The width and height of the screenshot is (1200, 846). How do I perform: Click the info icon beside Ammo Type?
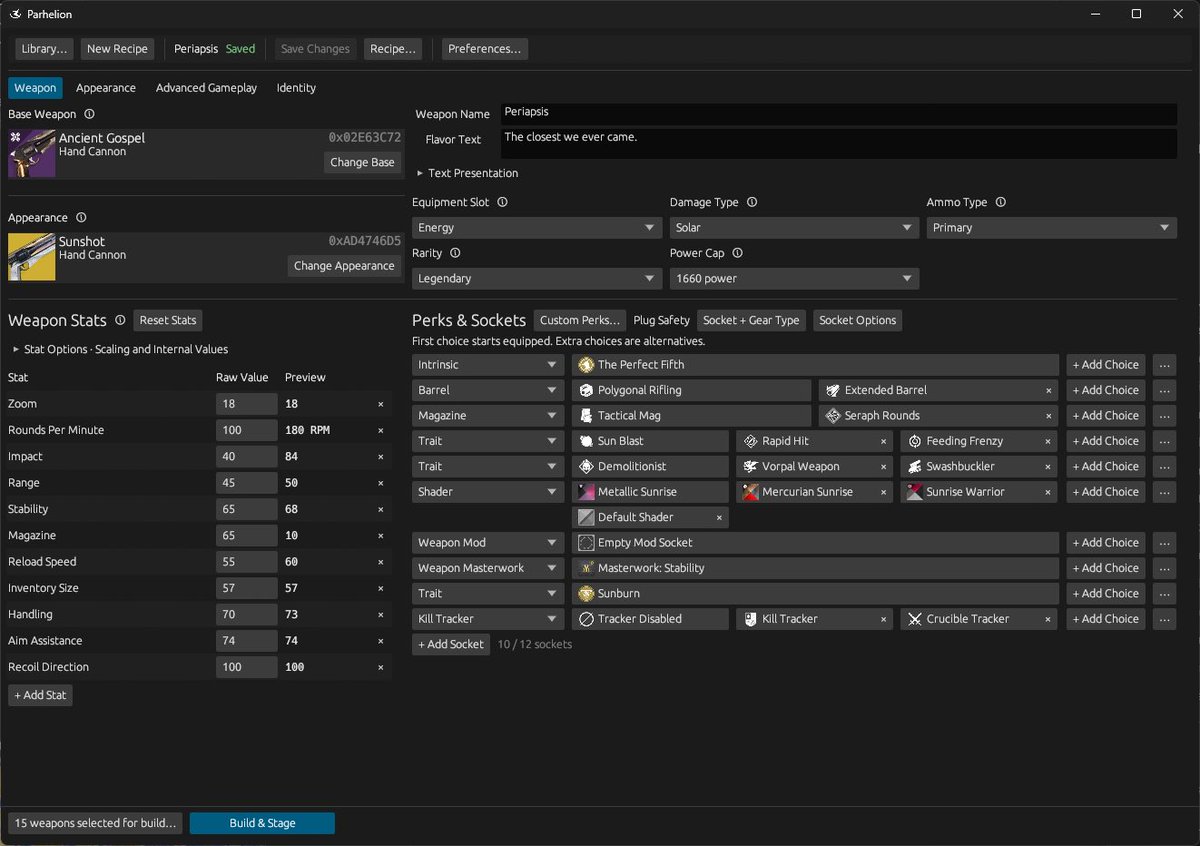[1000, 202]
